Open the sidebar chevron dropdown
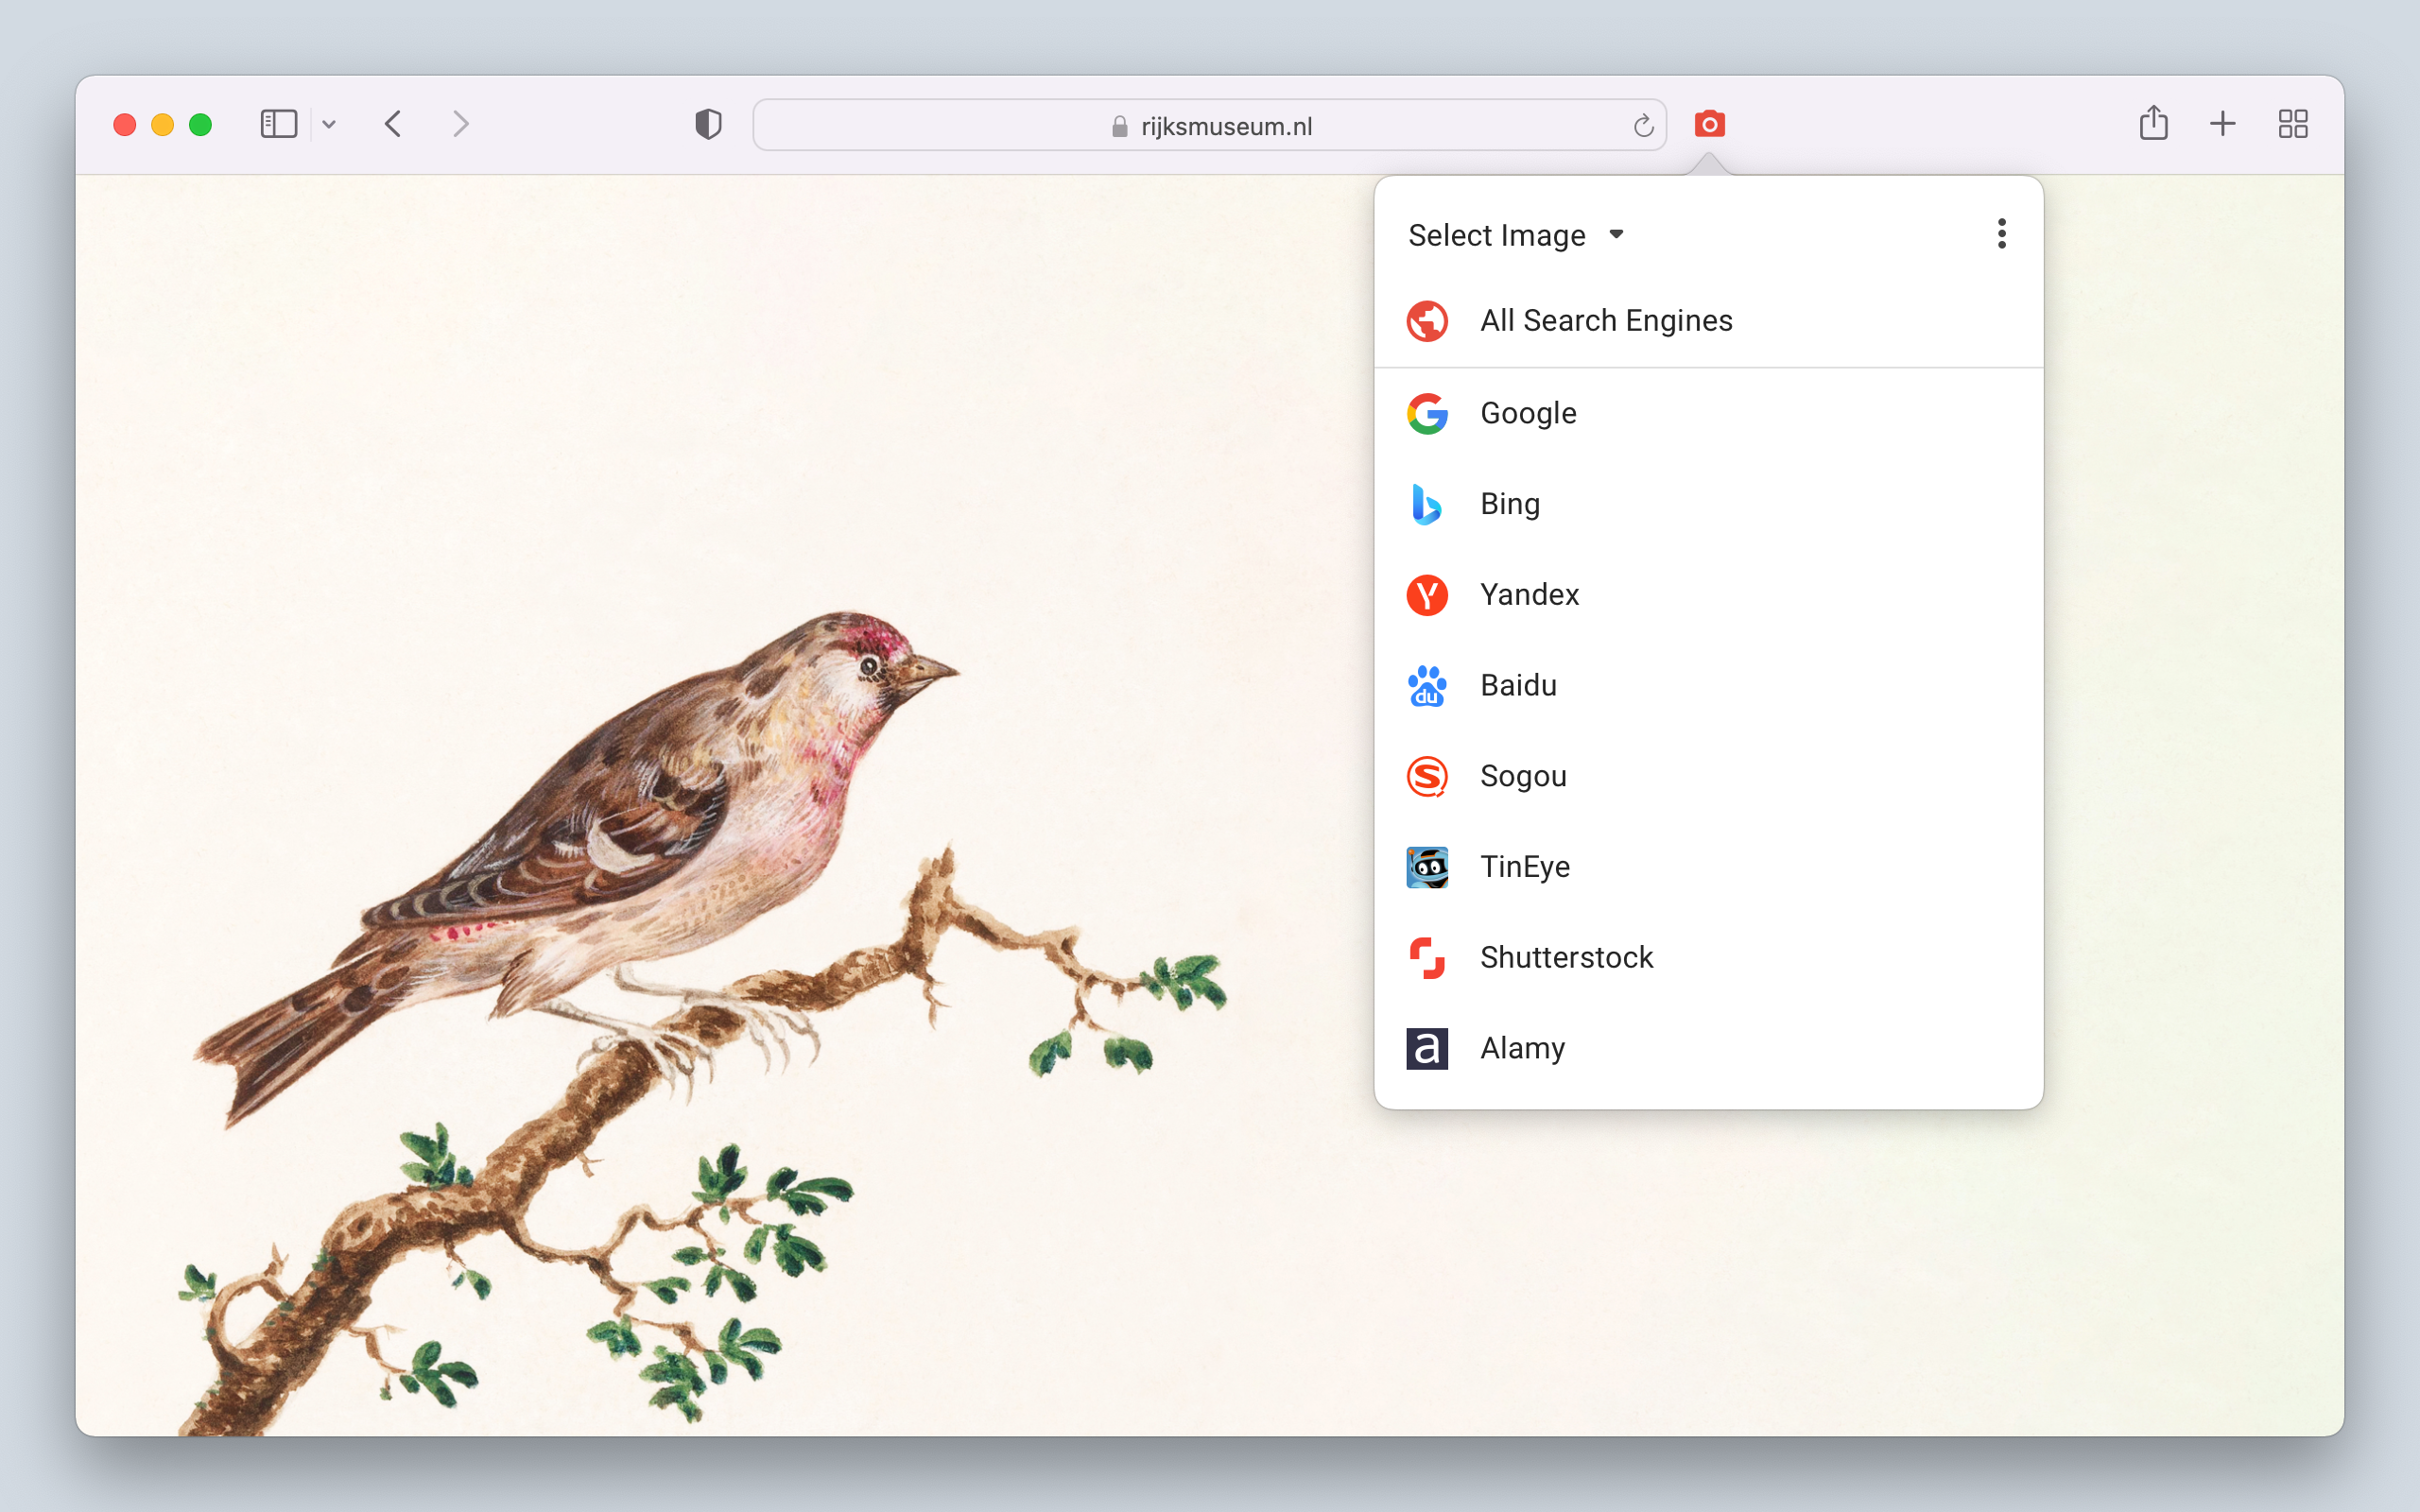The height and width of the screenshot is (1512, 2420). 329,125
